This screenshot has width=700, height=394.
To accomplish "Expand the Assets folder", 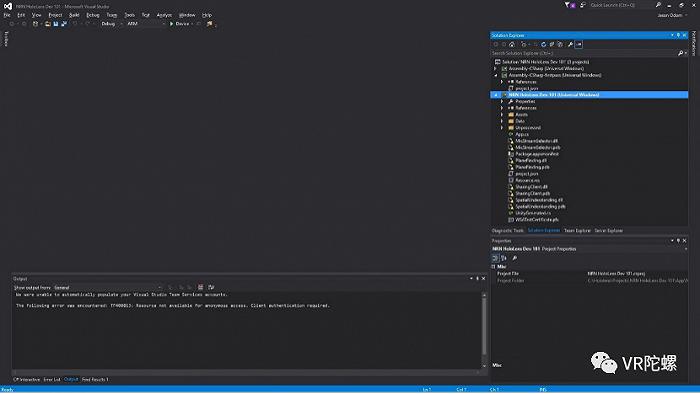I will (502, 115).
